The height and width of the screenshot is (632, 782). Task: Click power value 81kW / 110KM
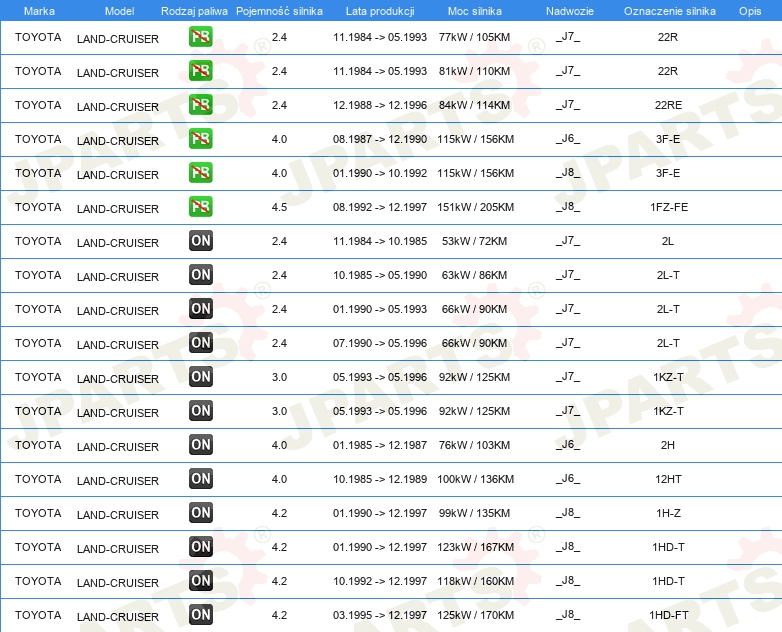coord(474,71)
